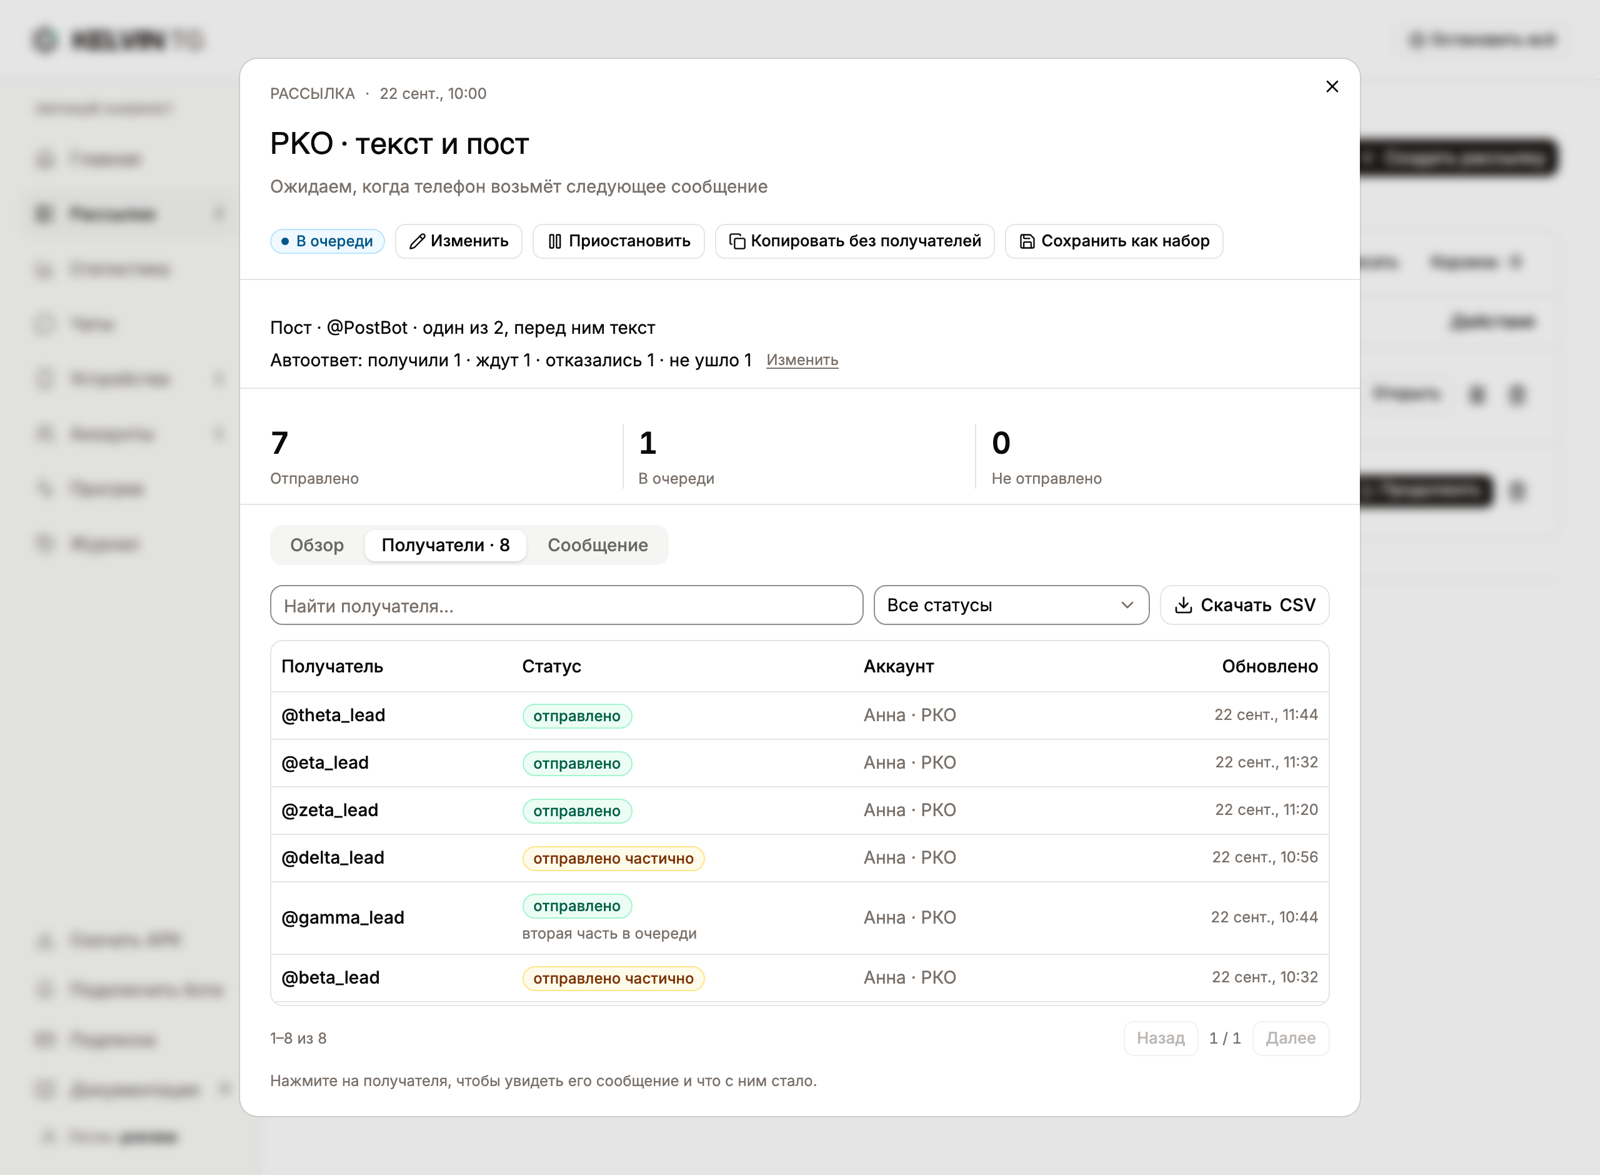Go to previous page with Назад

click(x=1161, y=1038)
